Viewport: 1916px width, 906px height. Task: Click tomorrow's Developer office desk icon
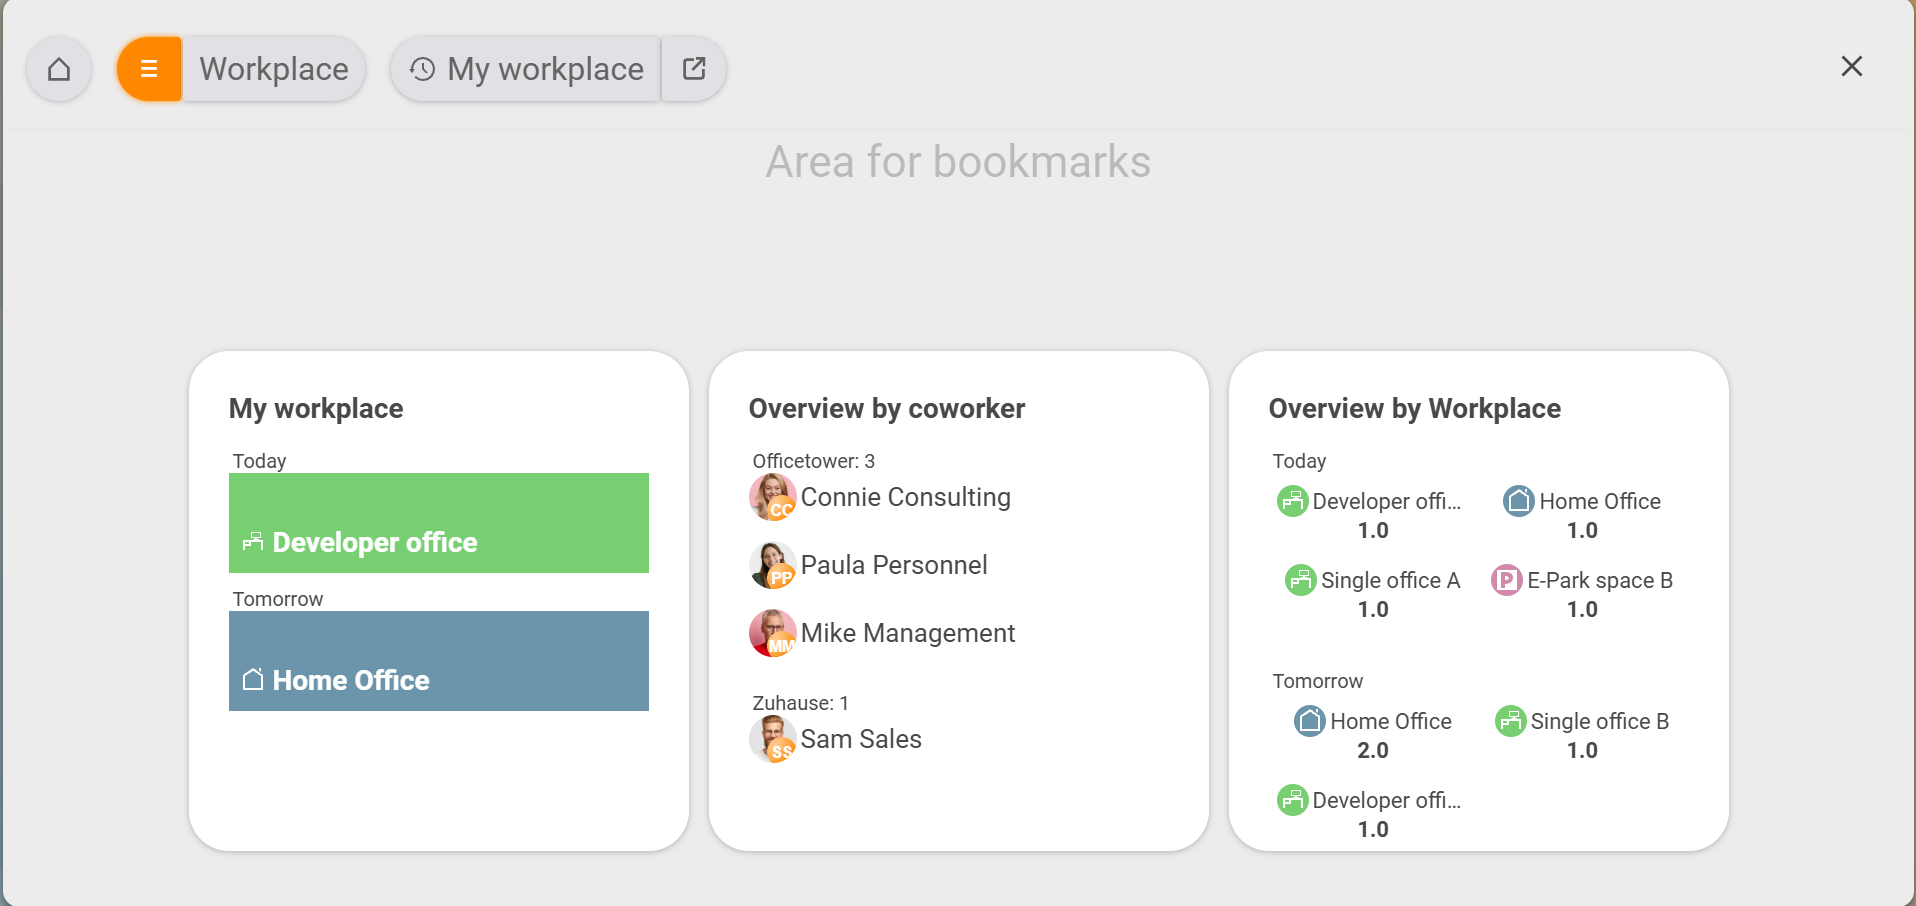coord(1293,800)
